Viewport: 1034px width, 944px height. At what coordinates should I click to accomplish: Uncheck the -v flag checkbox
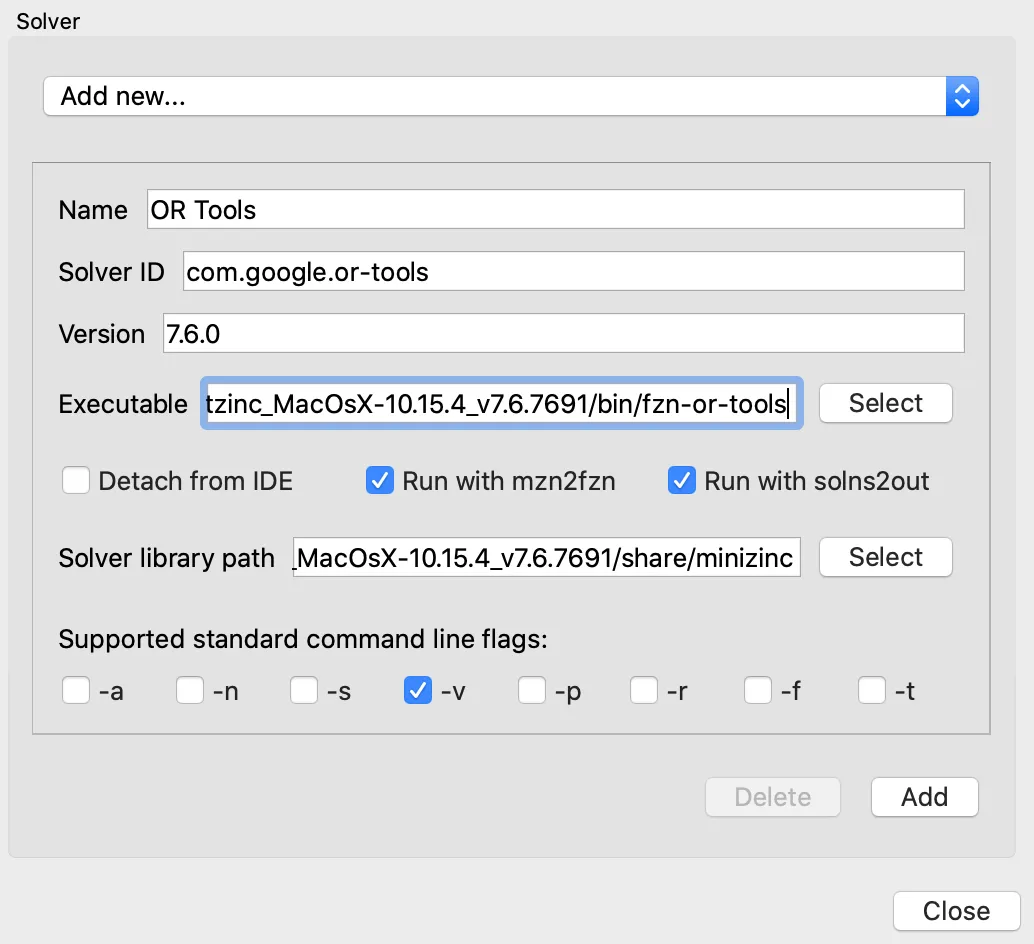(417, 690)
